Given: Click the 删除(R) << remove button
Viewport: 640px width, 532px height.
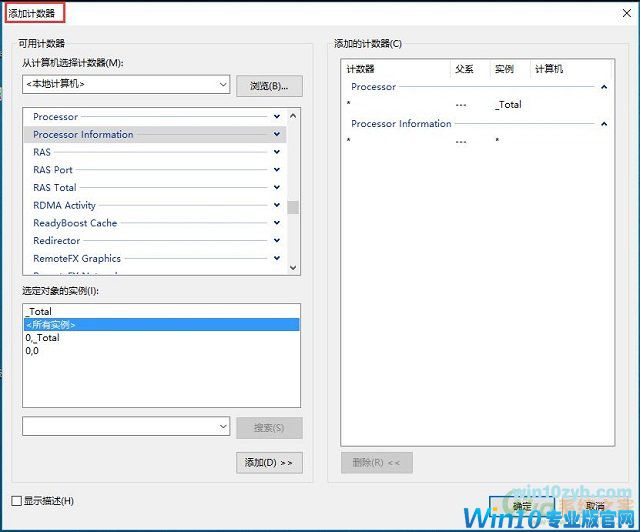Looking at the screenshot, I should click(x=377, y=463).
